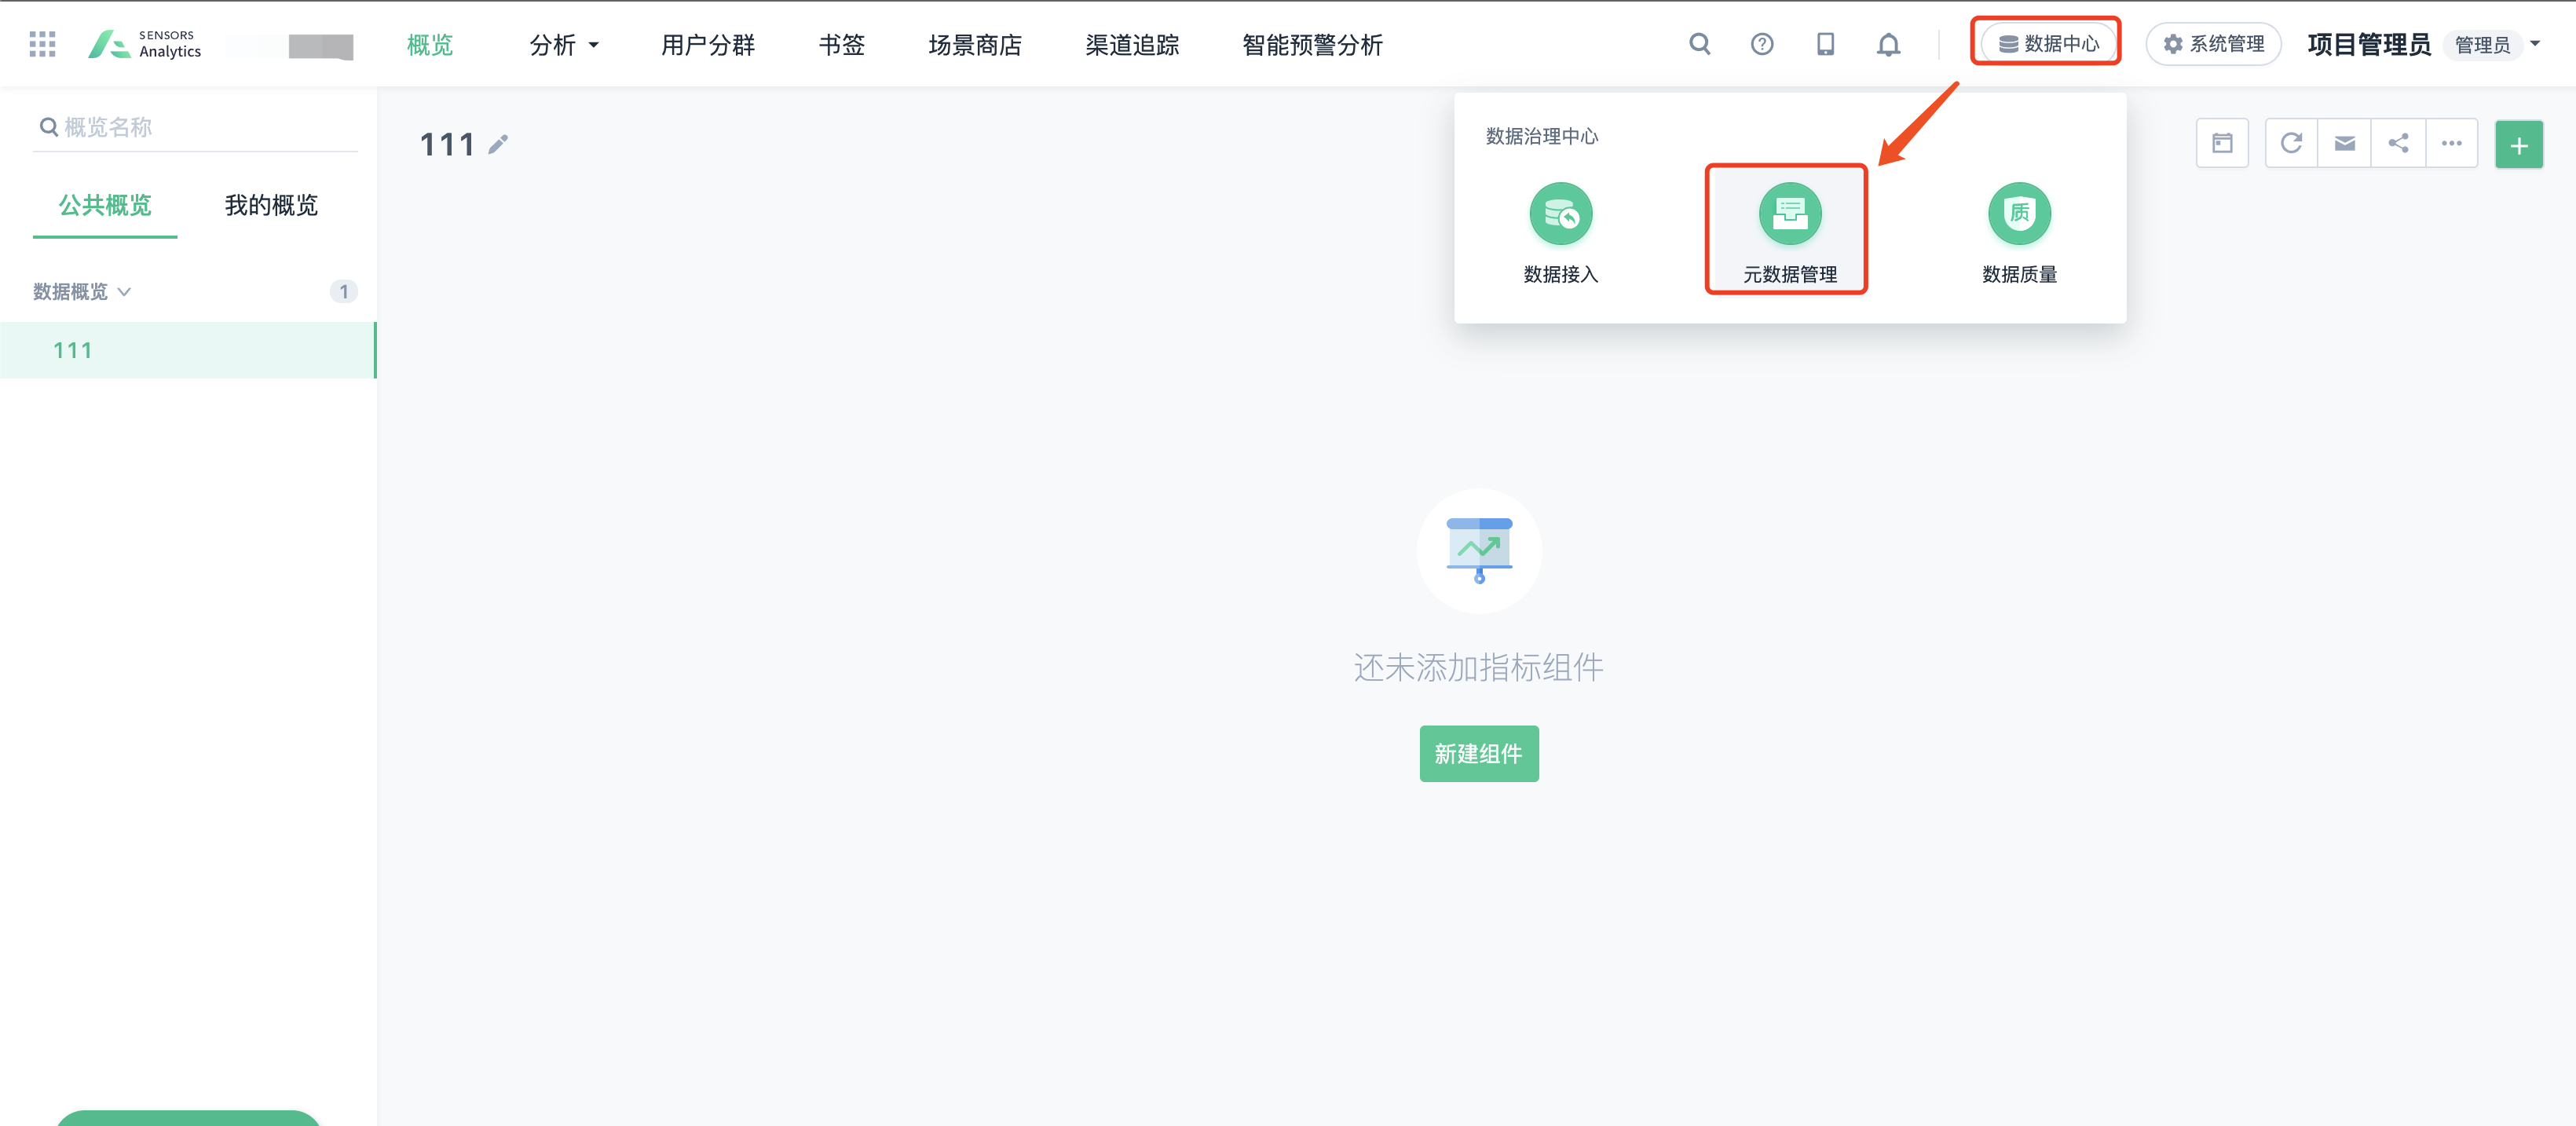Open 系统管理 settings button

(x=2213, y=44)
